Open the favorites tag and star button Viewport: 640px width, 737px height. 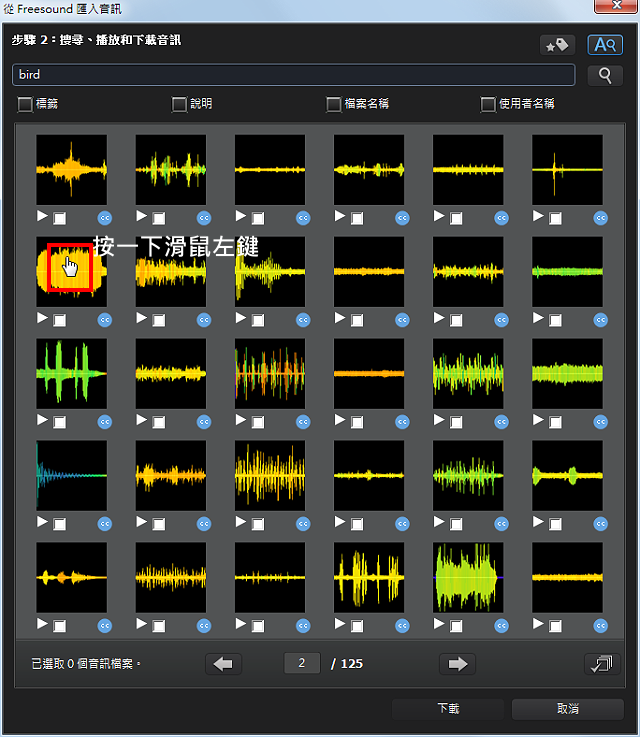click(x=557, y=45)
